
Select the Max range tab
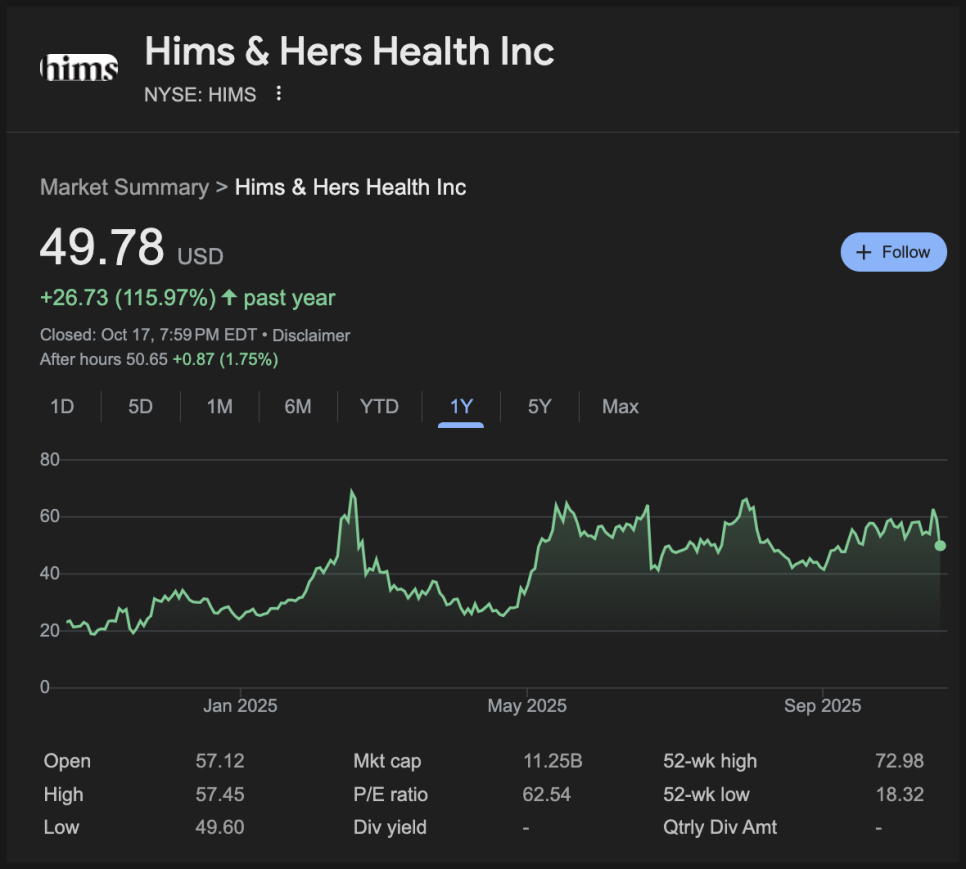click(620, 407)
